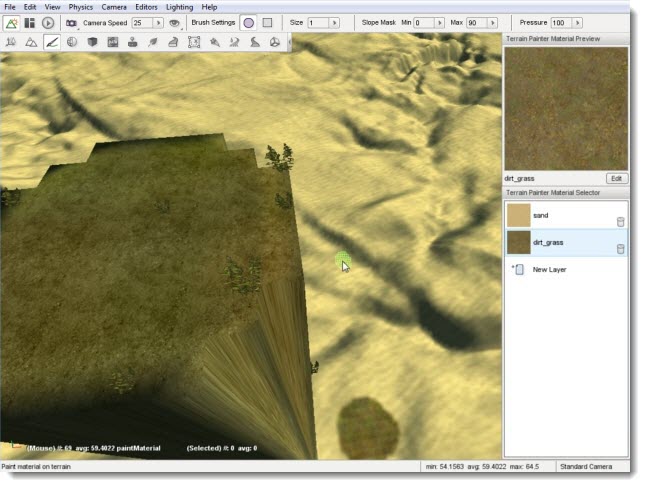Select the circle brush shape

pos(248,22)
